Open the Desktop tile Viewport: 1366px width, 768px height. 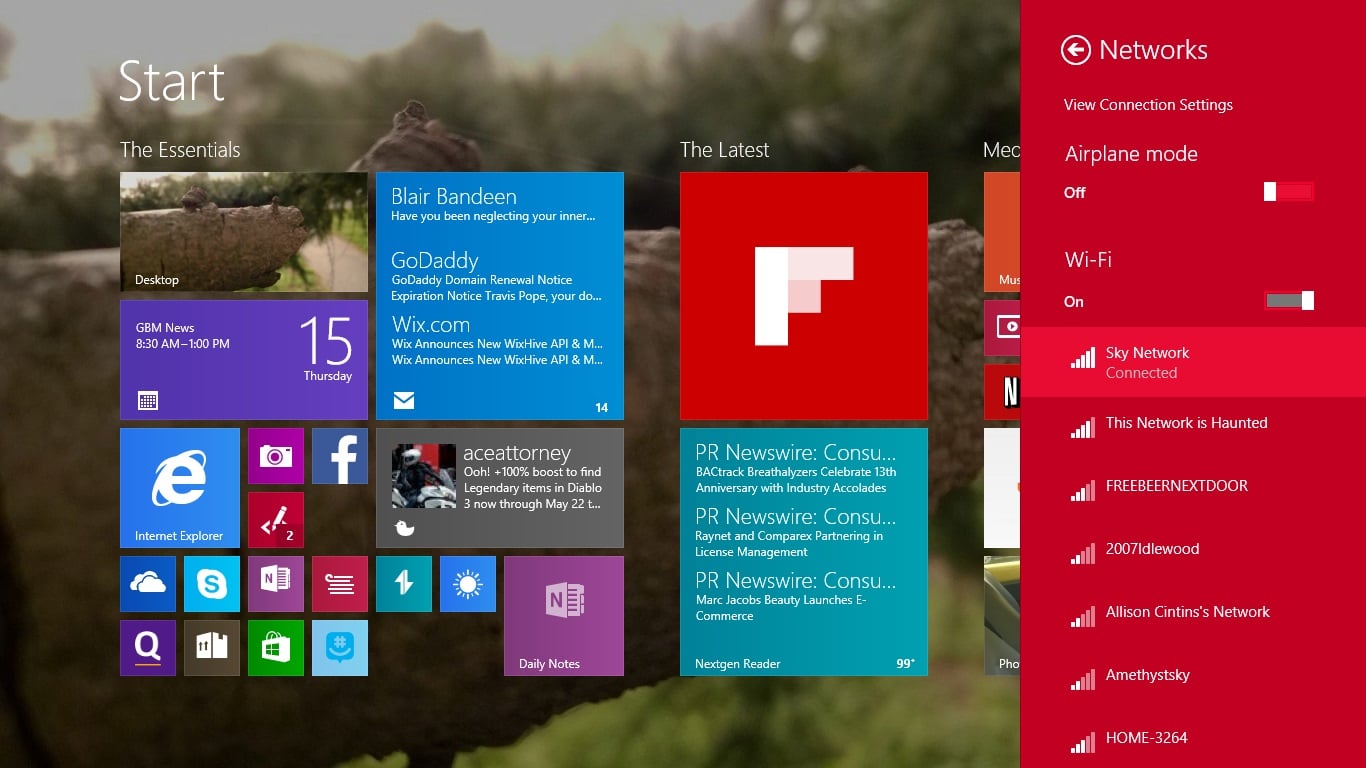243,231
